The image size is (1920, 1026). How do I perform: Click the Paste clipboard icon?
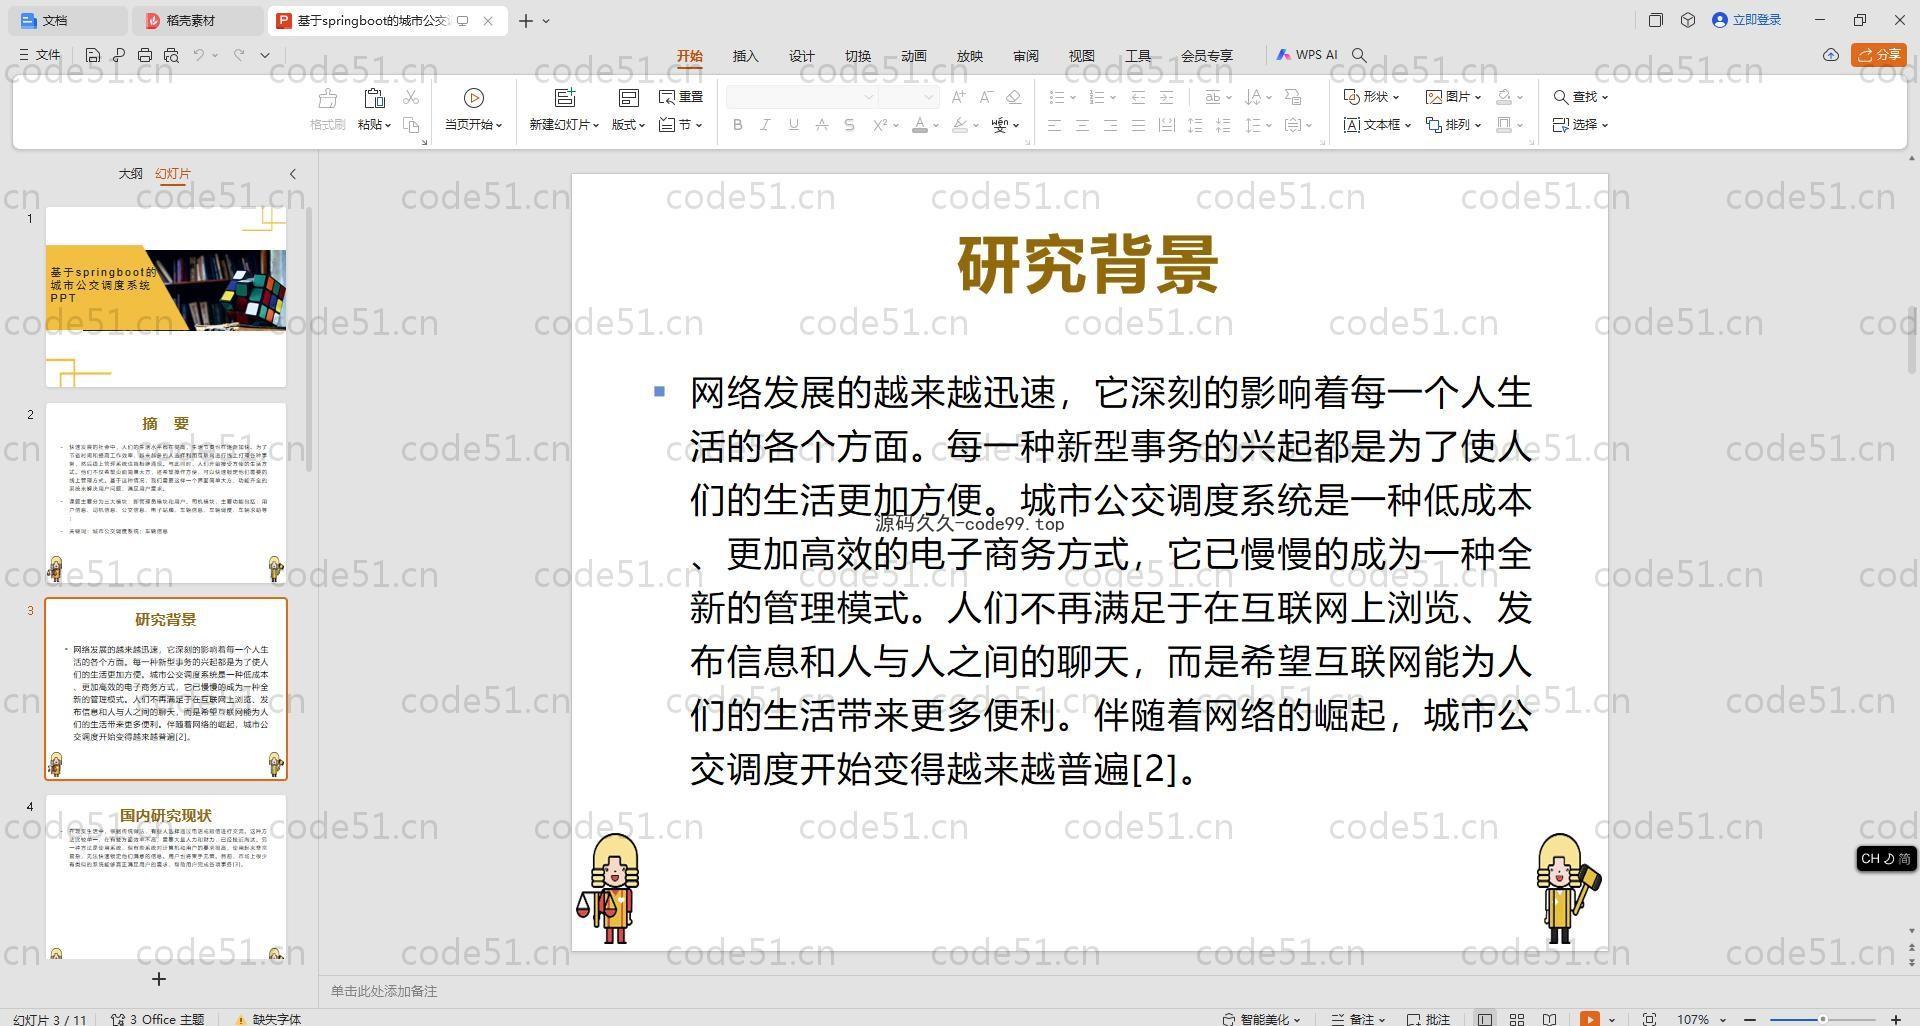(374, 98)
